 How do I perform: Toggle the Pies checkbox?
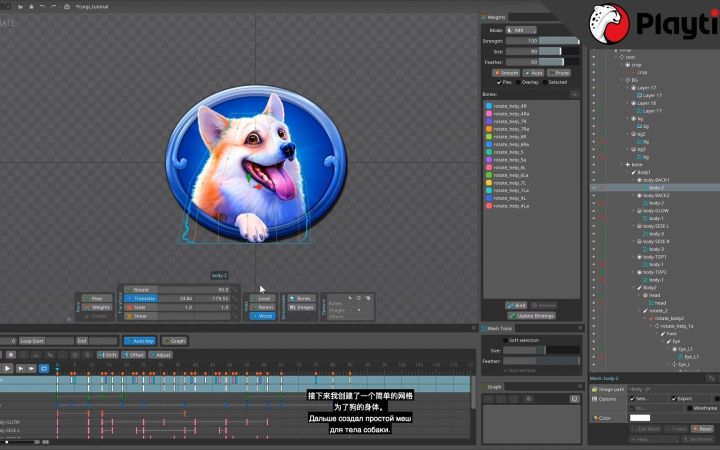[499, 82]
